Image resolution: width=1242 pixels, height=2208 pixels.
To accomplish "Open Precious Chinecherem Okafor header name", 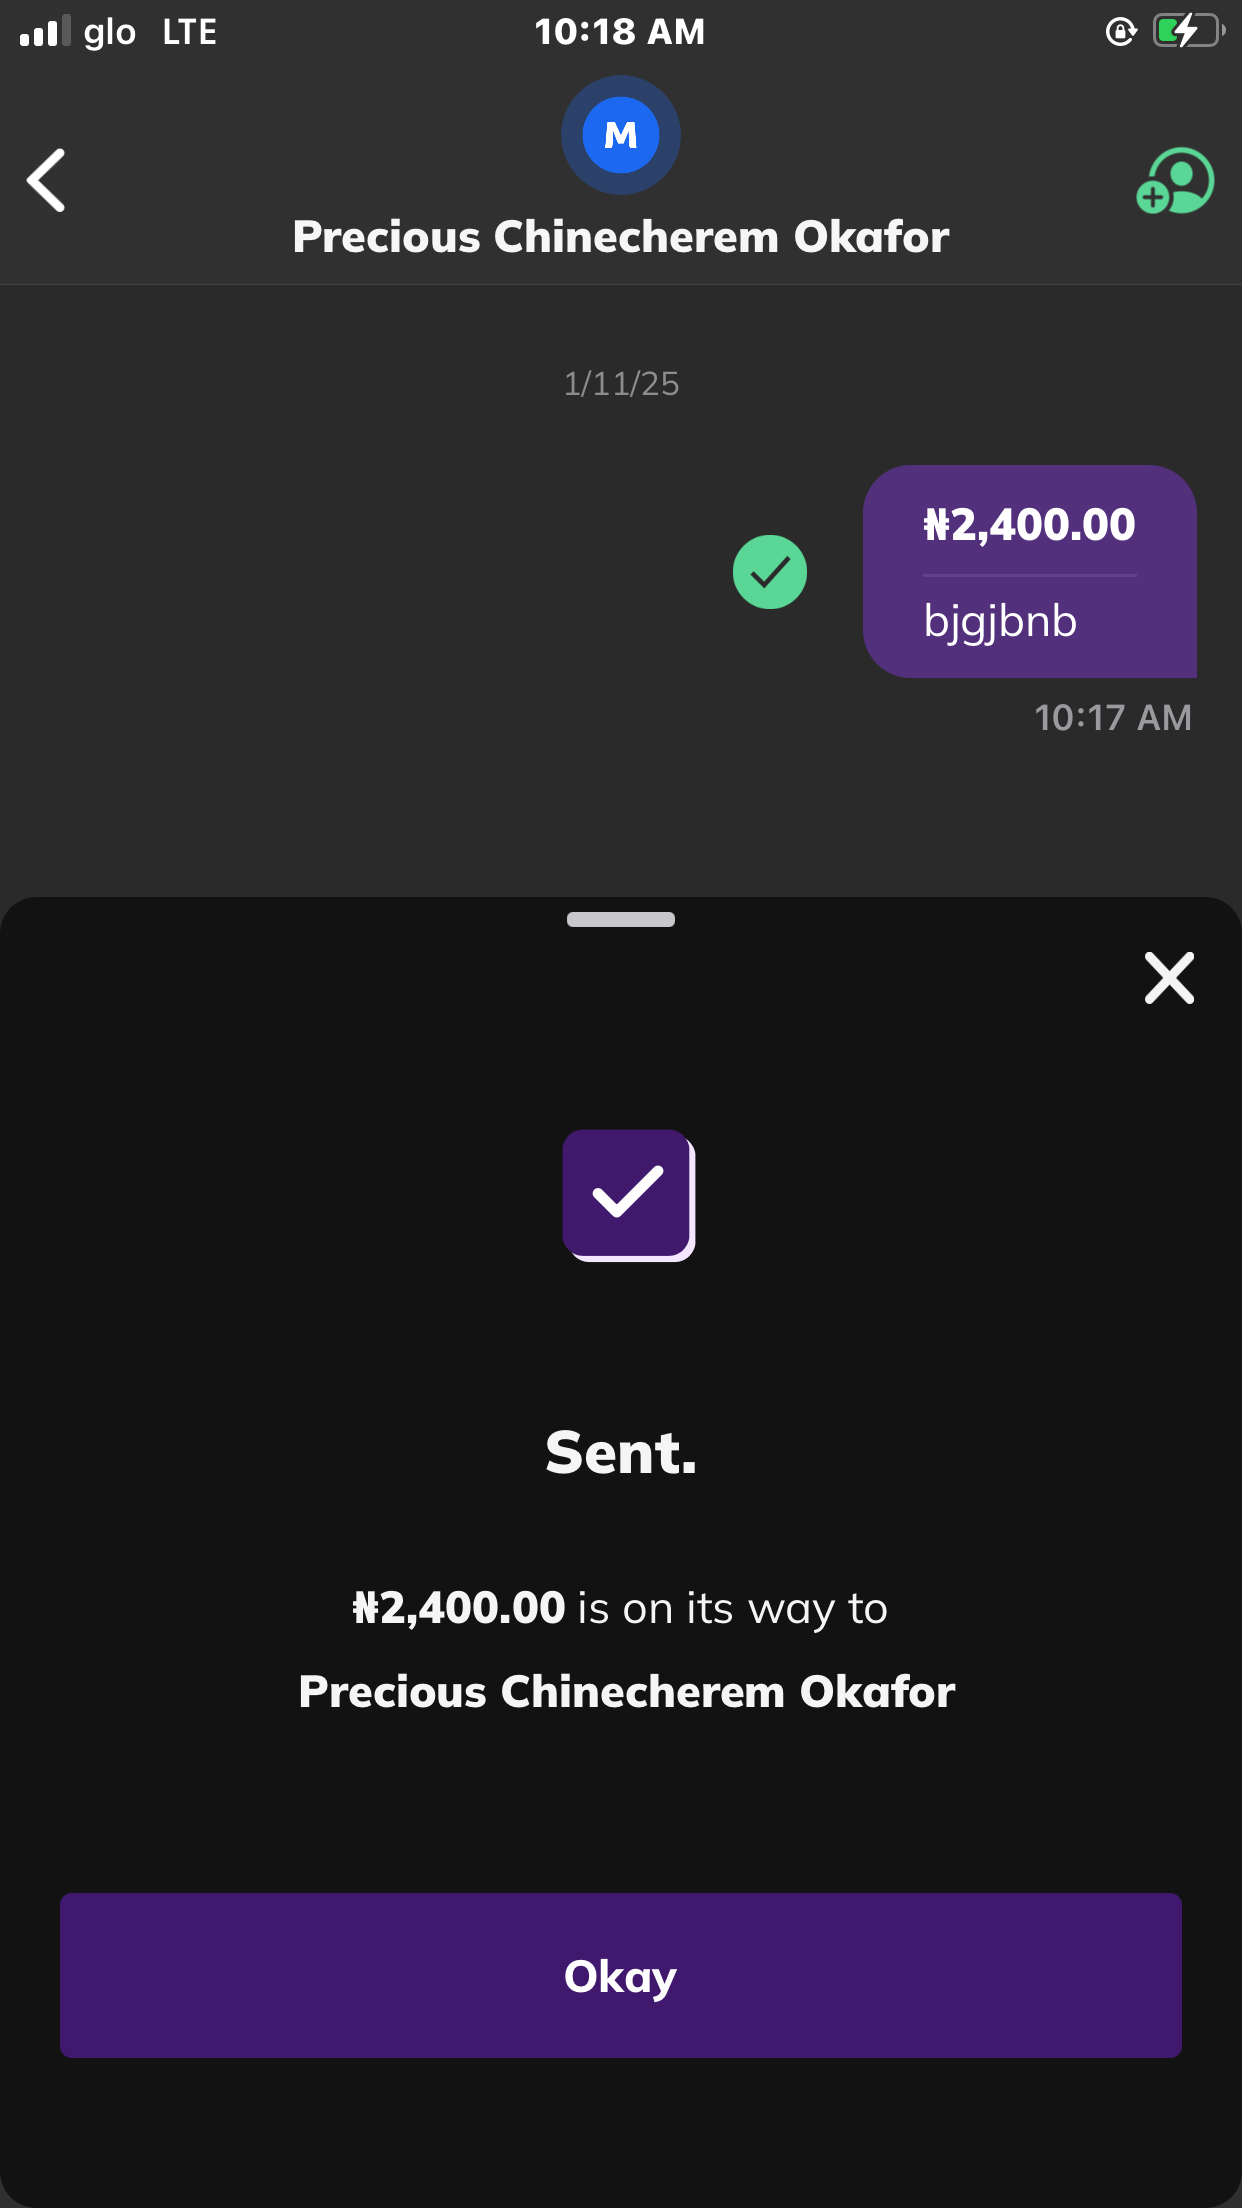I will [620, 237].
